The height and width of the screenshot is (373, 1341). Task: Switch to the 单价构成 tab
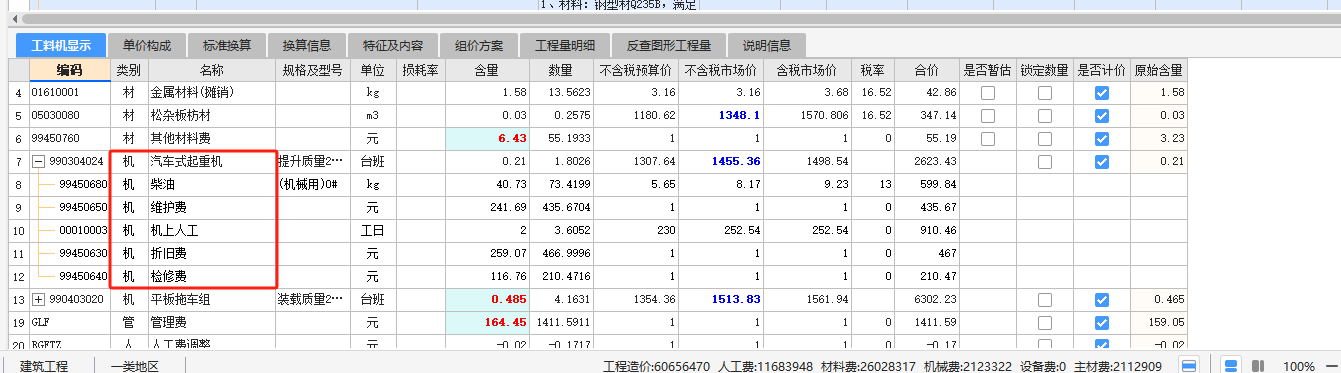[x=147, y=46]
